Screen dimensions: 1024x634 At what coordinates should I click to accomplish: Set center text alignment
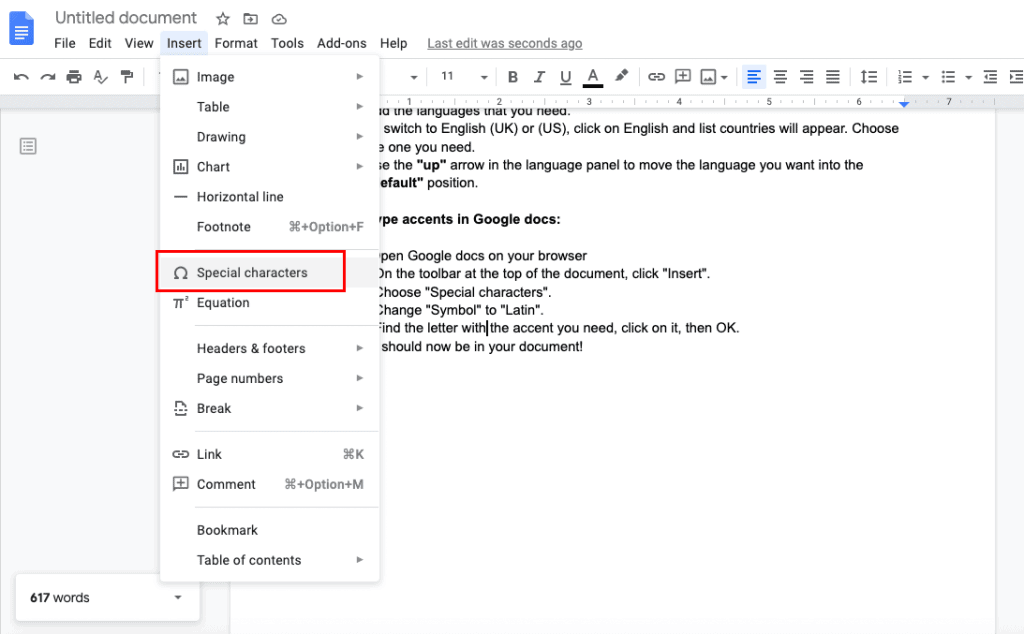pos(780,77)
